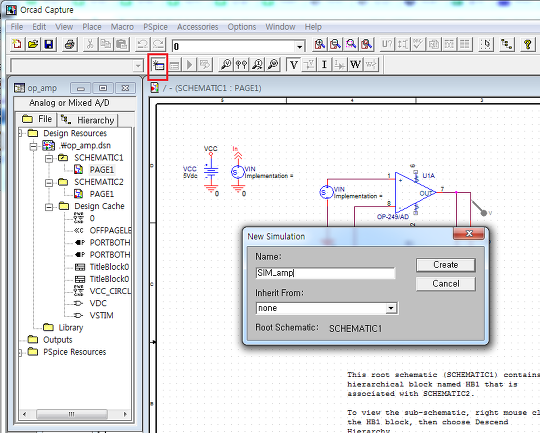
Task: Click the yellow Help question mark icon
Action: 527,44
